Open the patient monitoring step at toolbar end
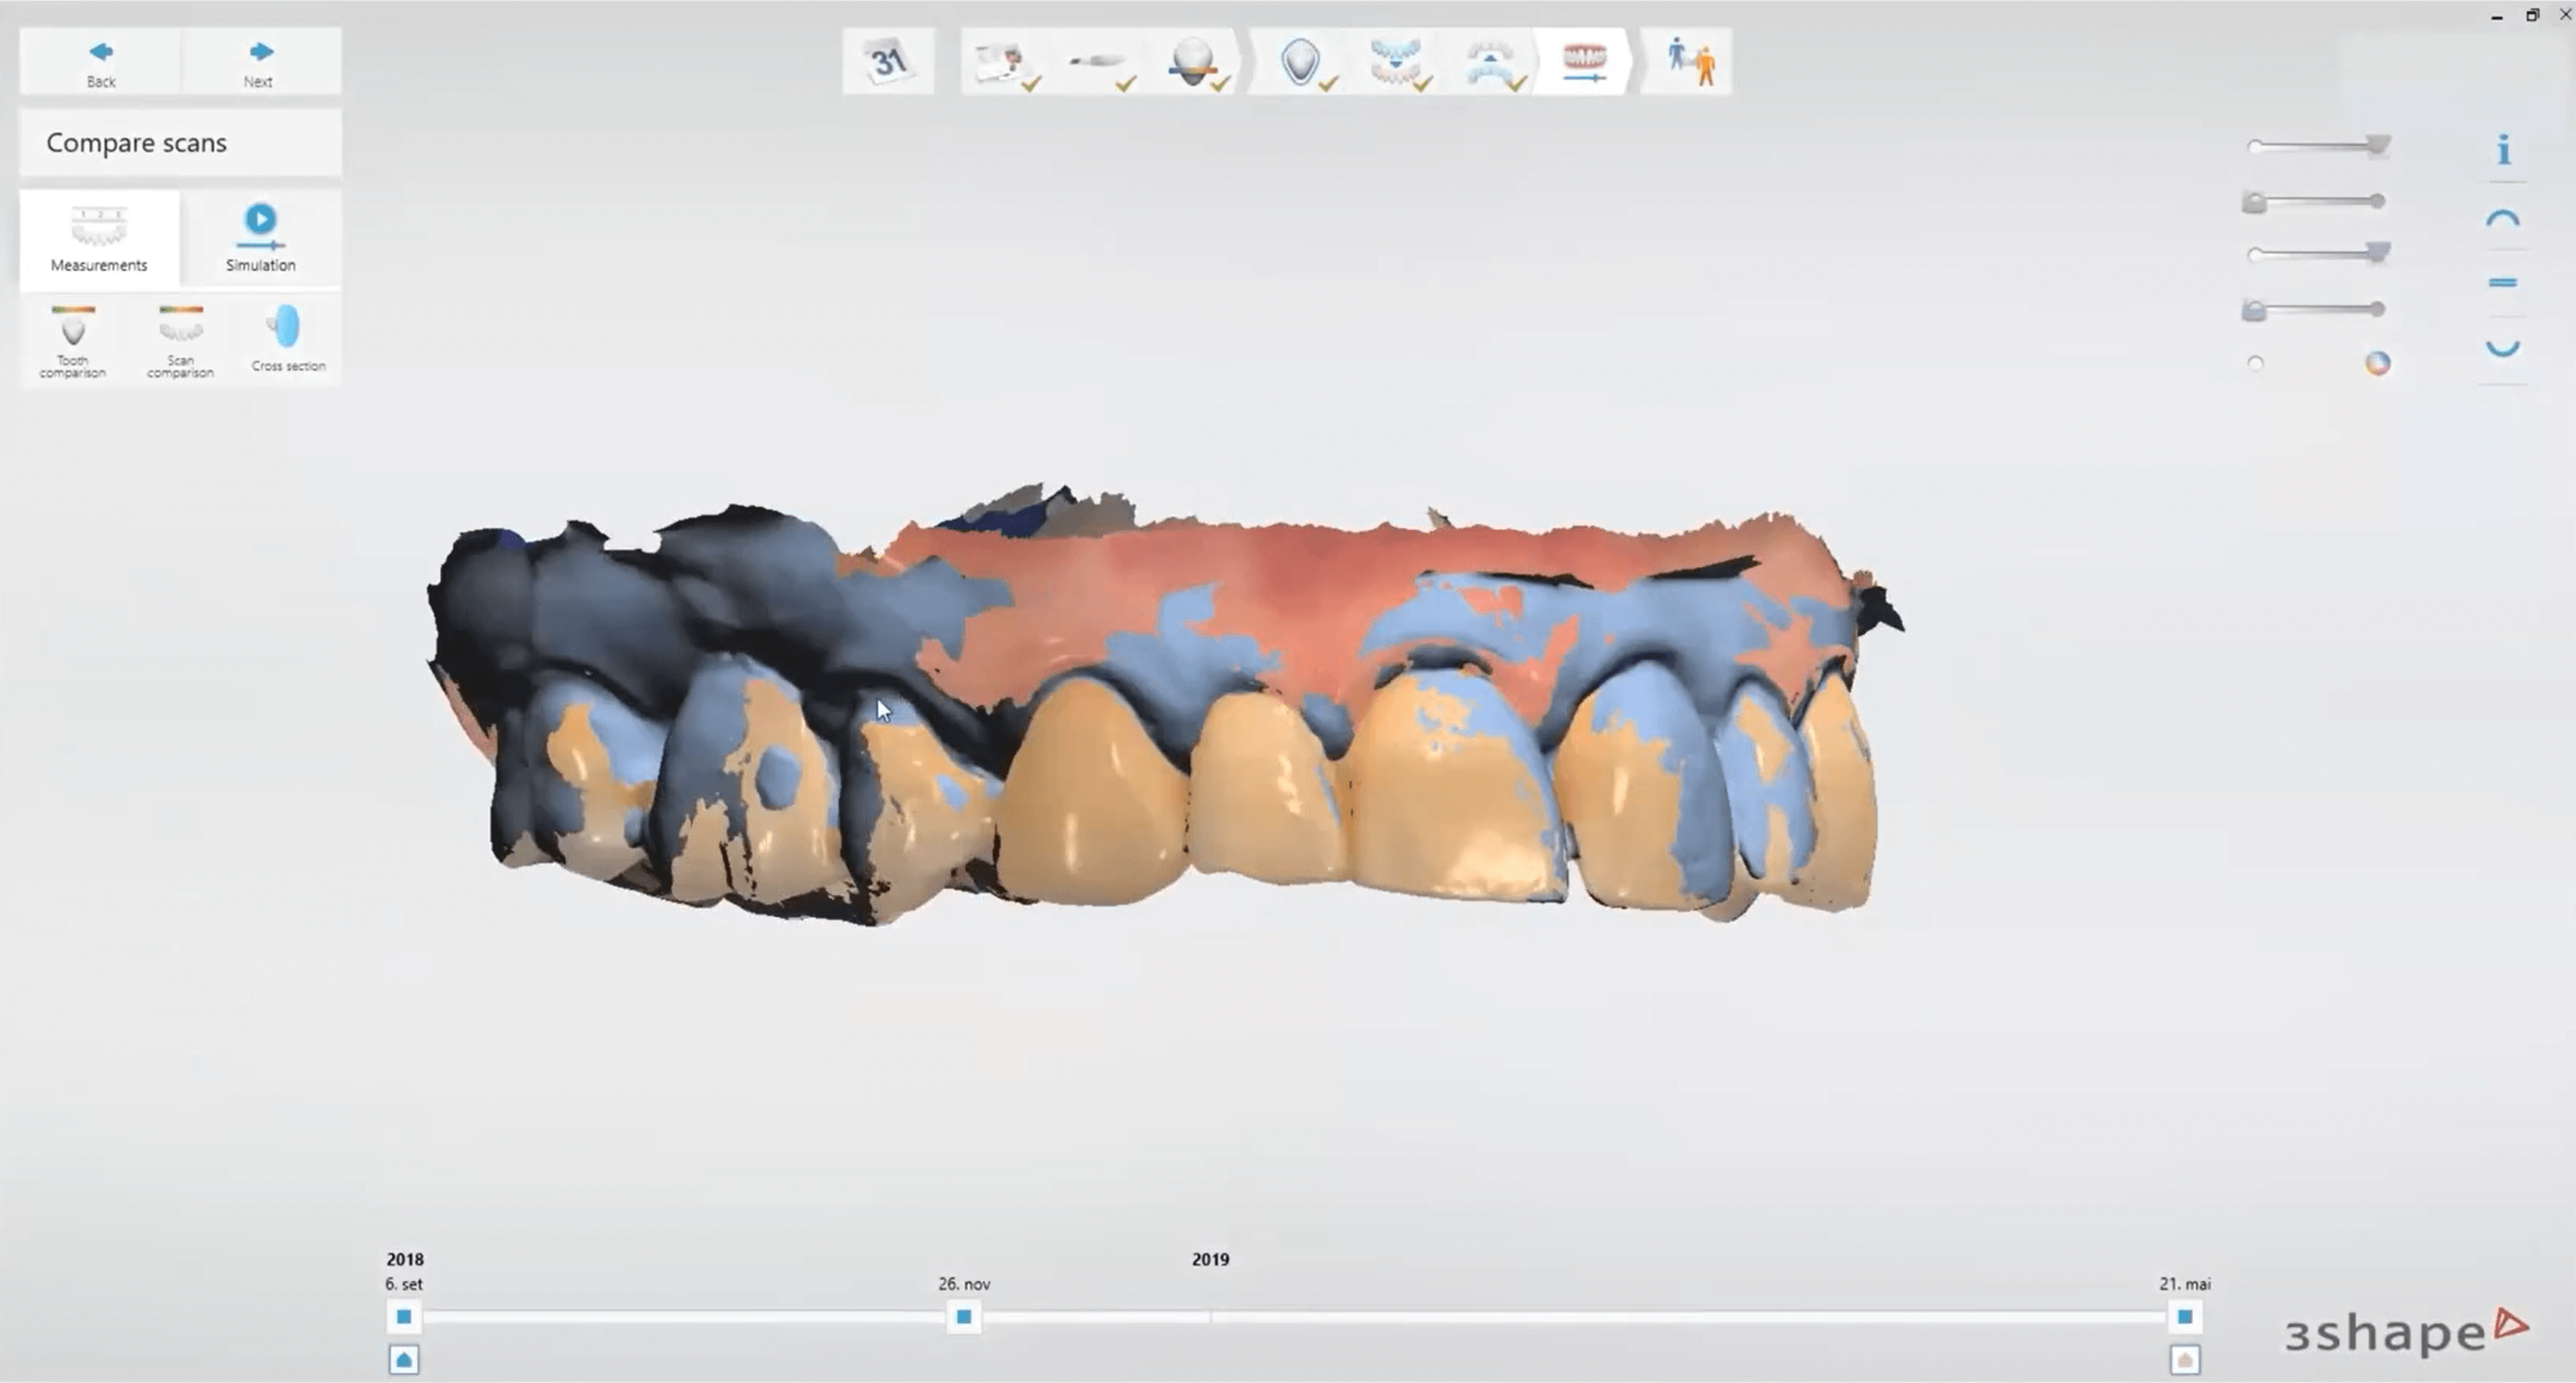The image size is (2576, 1383). point(1688,60)
